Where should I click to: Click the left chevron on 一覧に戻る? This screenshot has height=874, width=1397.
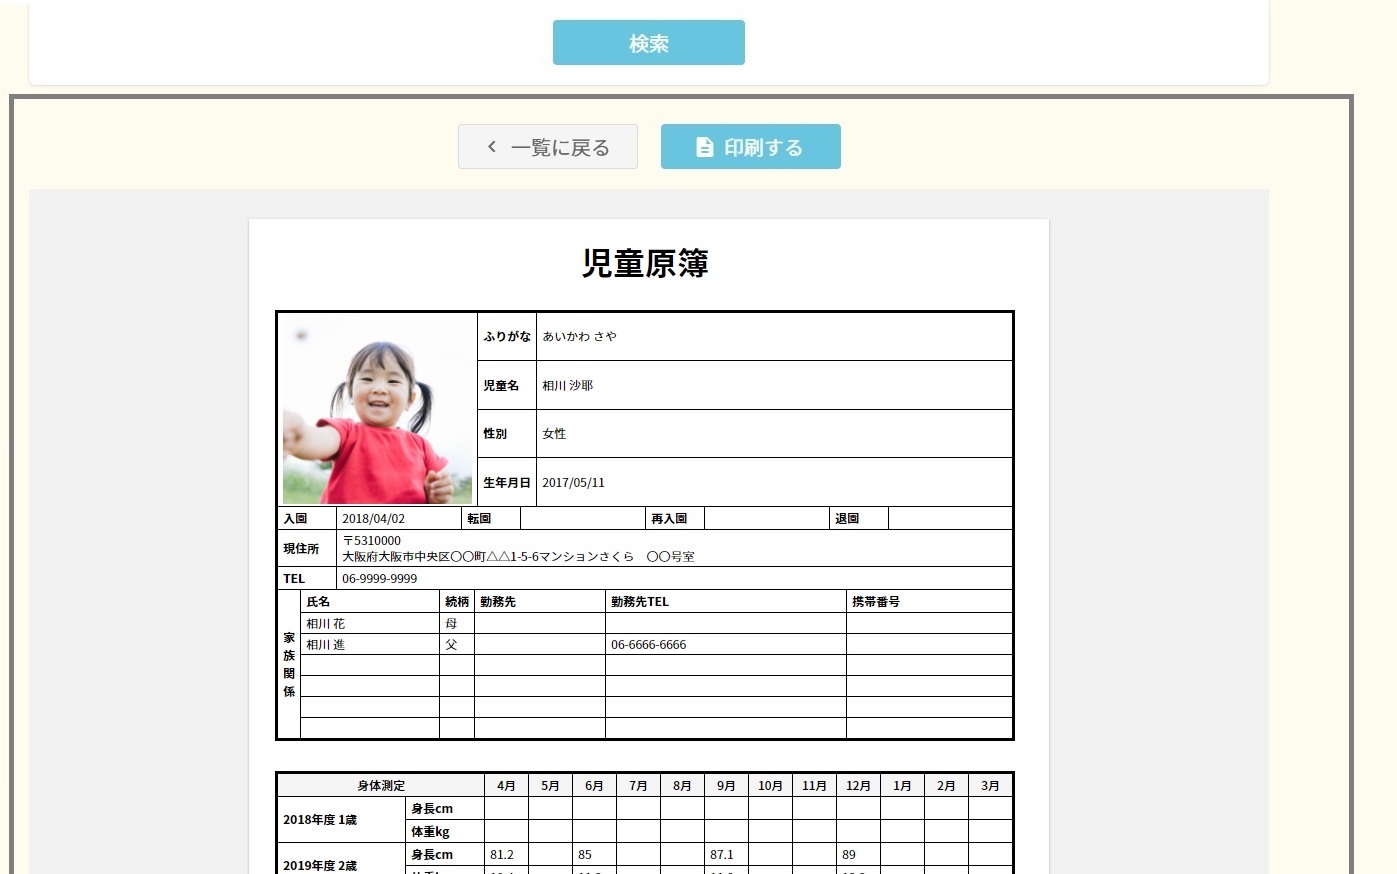(492, 147)
